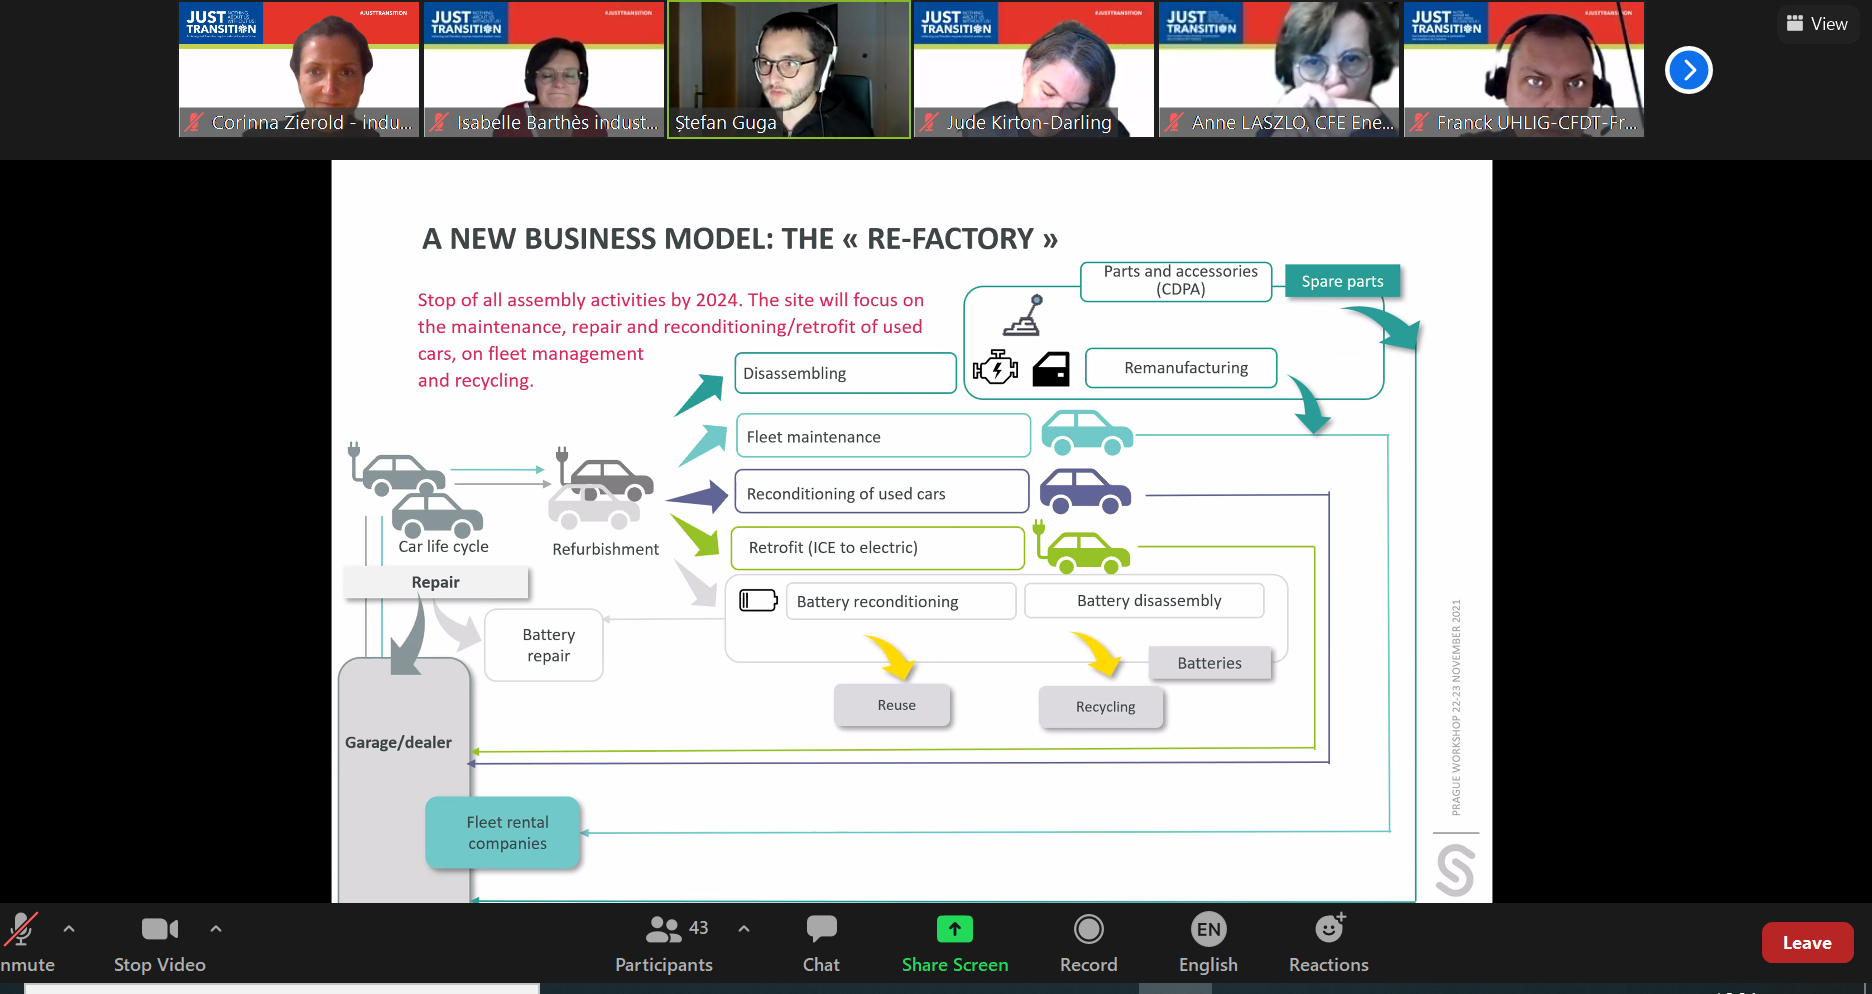Viewport: 1872px width, 994px height.
Task: Click the muted mic icon on Corinna Zierold's tile
Action: click(195, 123)
